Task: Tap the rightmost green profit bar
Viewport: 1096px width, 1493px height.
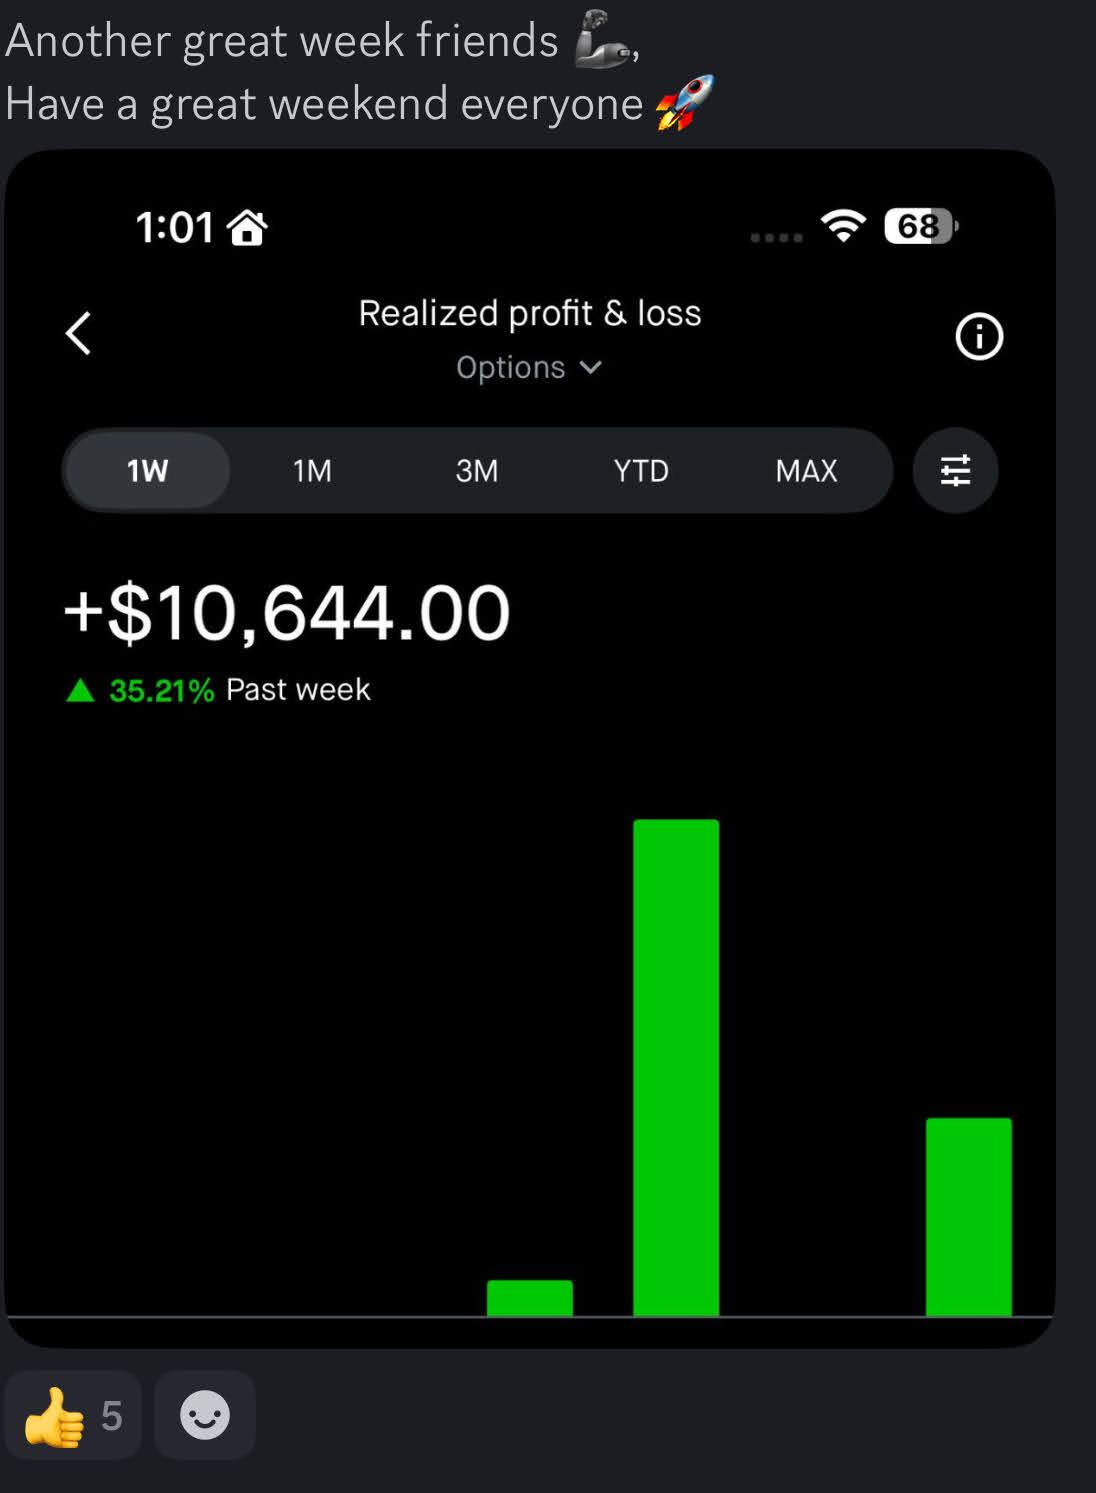Action: [968, 1216]
